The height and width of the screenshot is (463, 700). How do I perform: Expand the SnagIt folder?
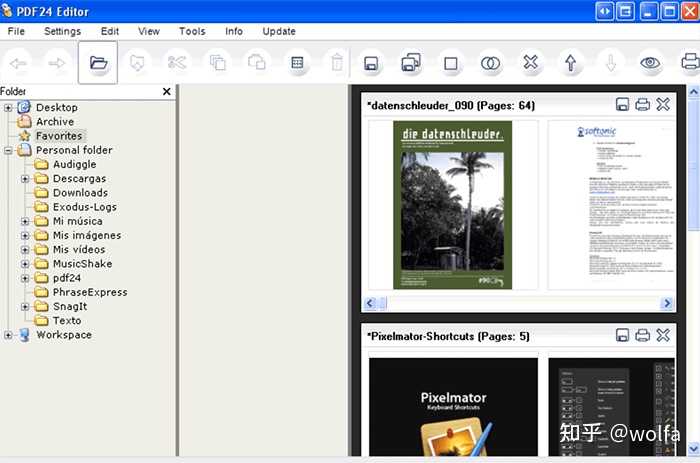[25, 307]
